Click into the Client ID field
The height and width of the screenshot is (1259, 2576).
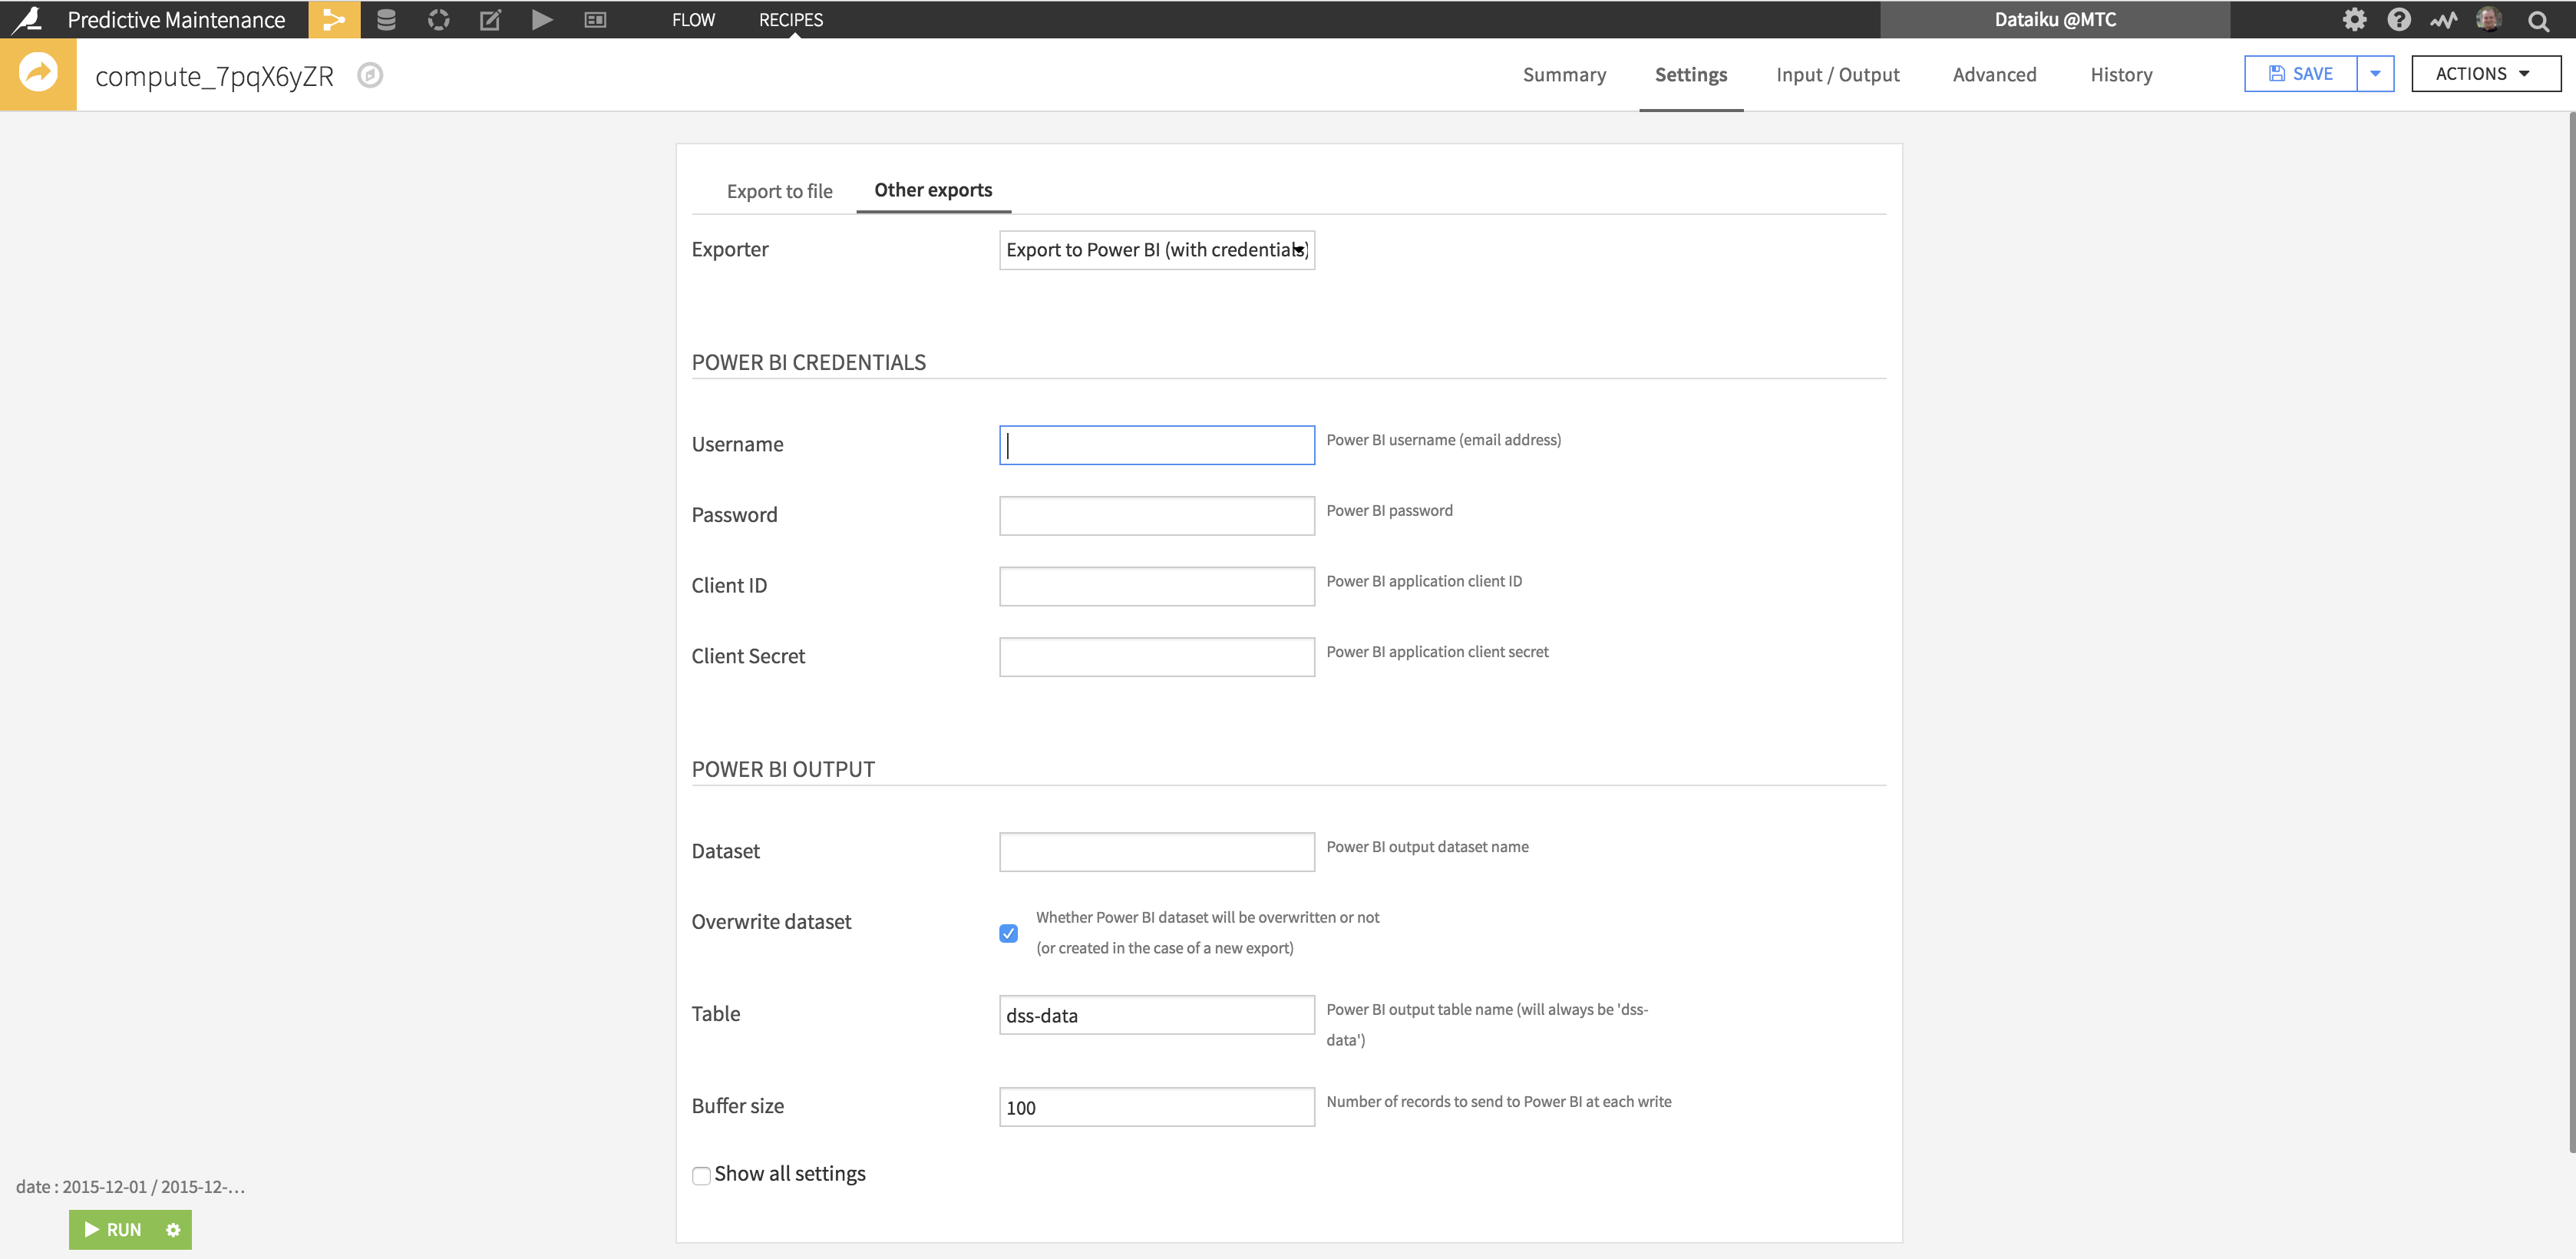click(x=1156, y=586)
